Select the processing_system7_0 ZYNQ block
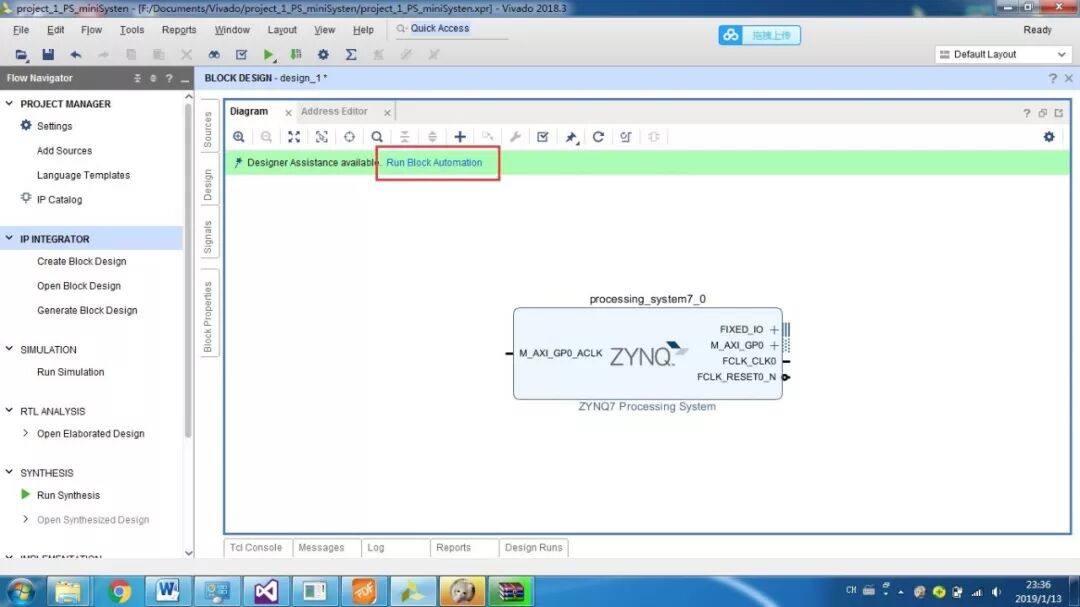The image size is (1080, 607). (x=647, y=353)
